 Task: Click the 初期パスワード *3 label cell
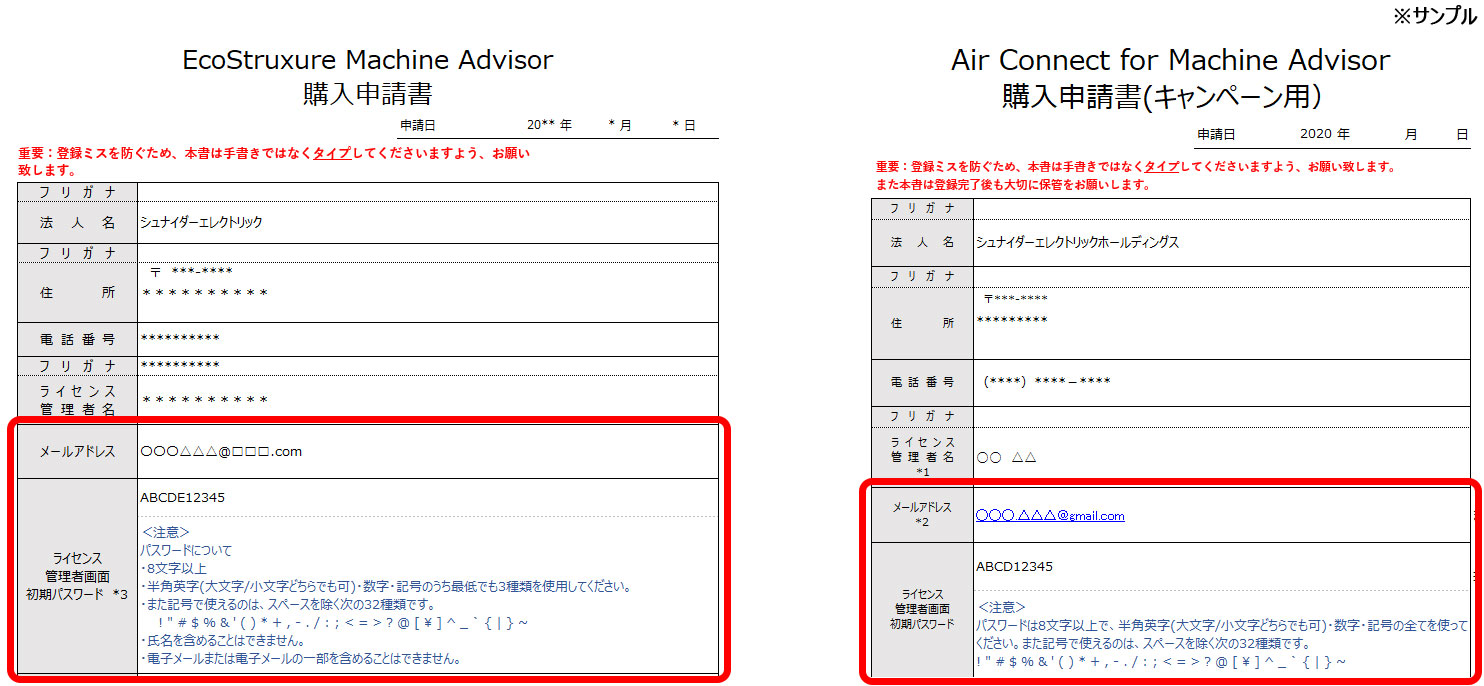click(x=78, y=576)
